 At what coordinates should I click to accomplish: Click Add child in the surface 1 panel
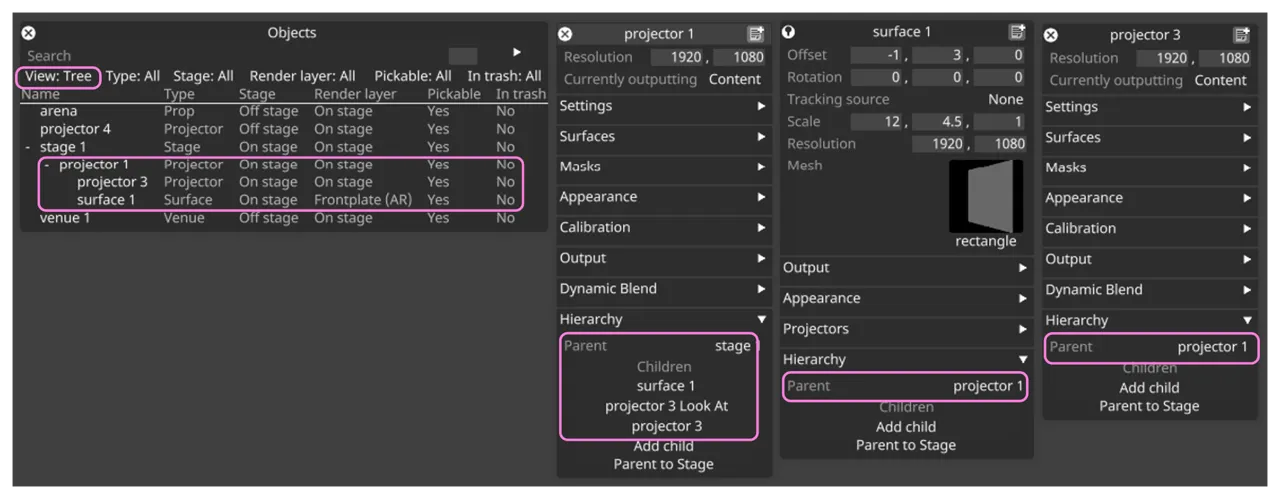coord(906,427)
